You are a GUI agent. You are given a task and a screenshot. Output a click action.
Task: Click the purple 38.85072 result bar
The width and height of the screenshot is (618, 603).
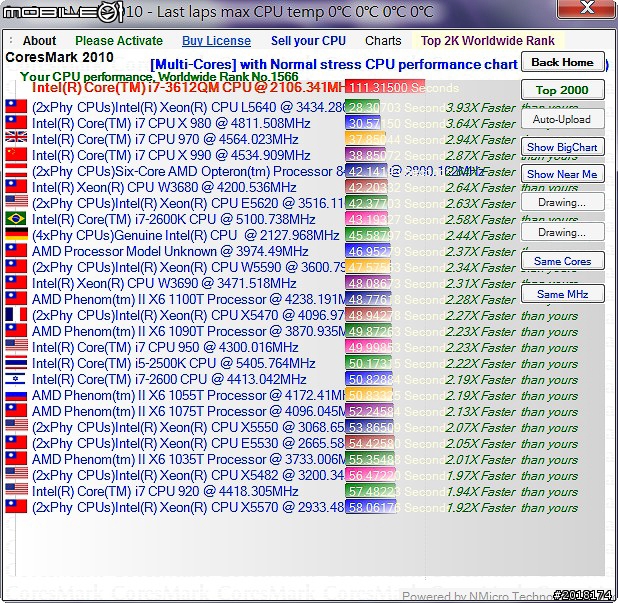click(x=365, y=155)
